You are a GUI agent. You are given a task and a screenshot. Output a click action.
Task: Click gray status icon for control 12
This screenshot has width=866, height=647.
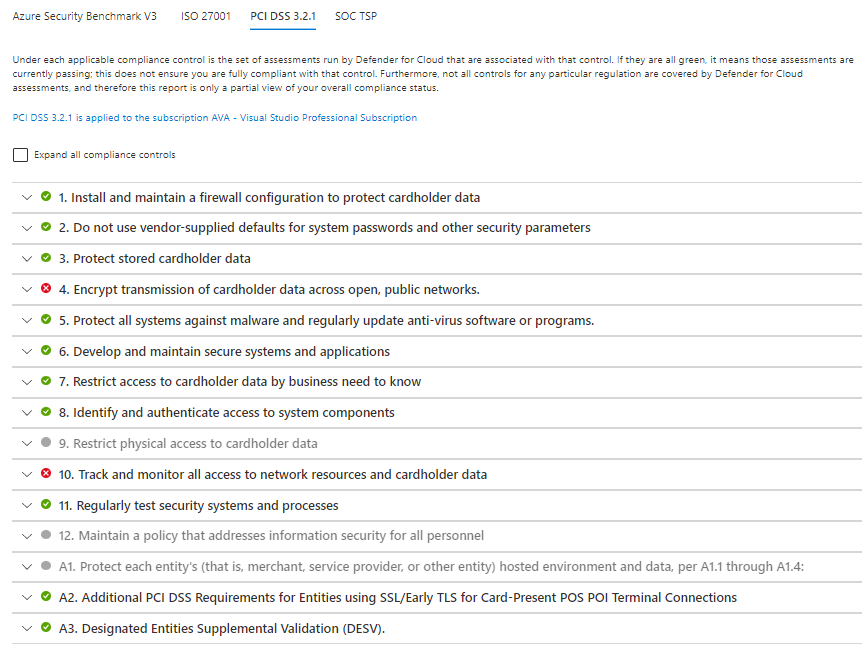tap(46, 535)
